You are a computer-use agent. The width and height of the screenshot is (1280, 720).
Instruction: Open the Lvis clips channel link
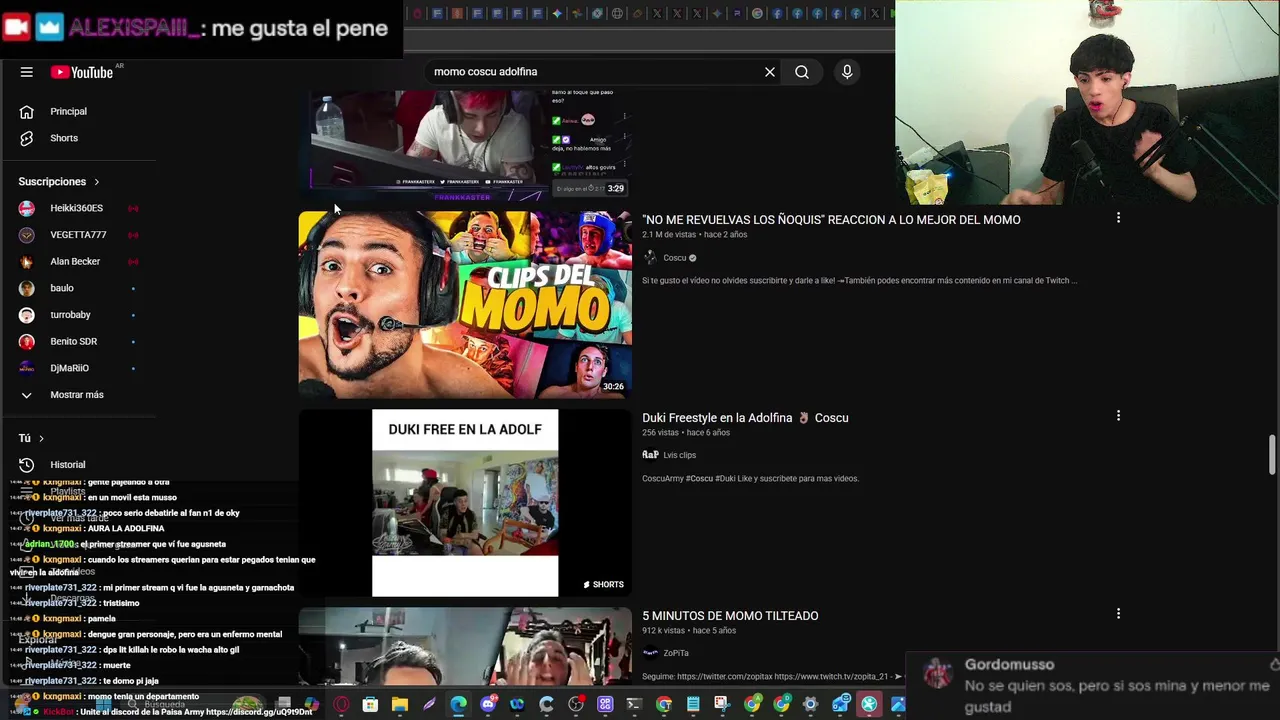click(679, 455)
